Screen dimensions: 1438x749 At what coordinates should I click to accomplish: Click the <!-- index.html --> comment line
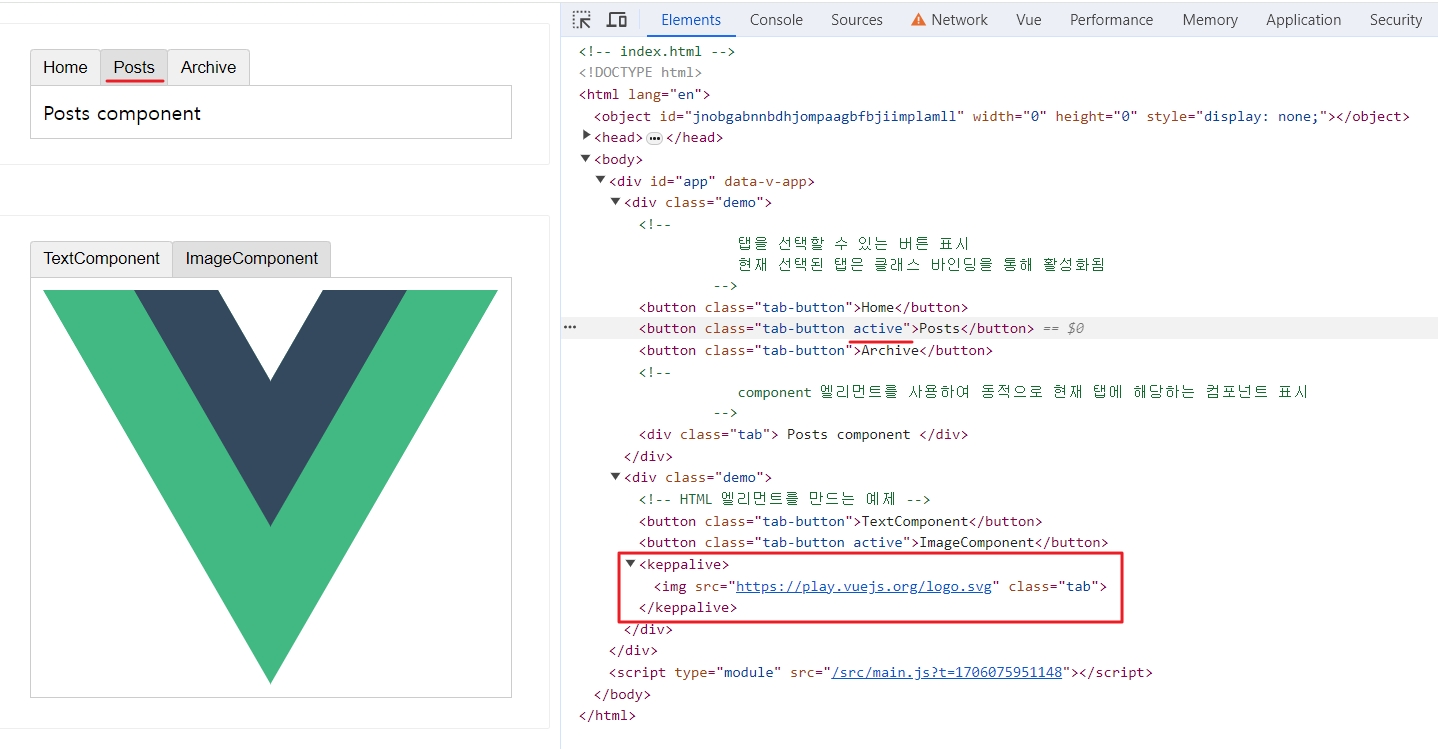click(x=657, y=51)
